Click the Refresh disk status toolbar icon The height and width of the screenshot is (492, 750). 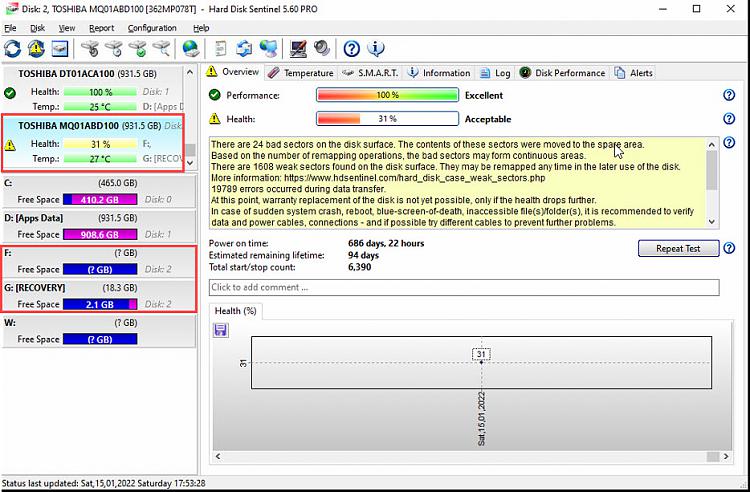tap(12, 48)
